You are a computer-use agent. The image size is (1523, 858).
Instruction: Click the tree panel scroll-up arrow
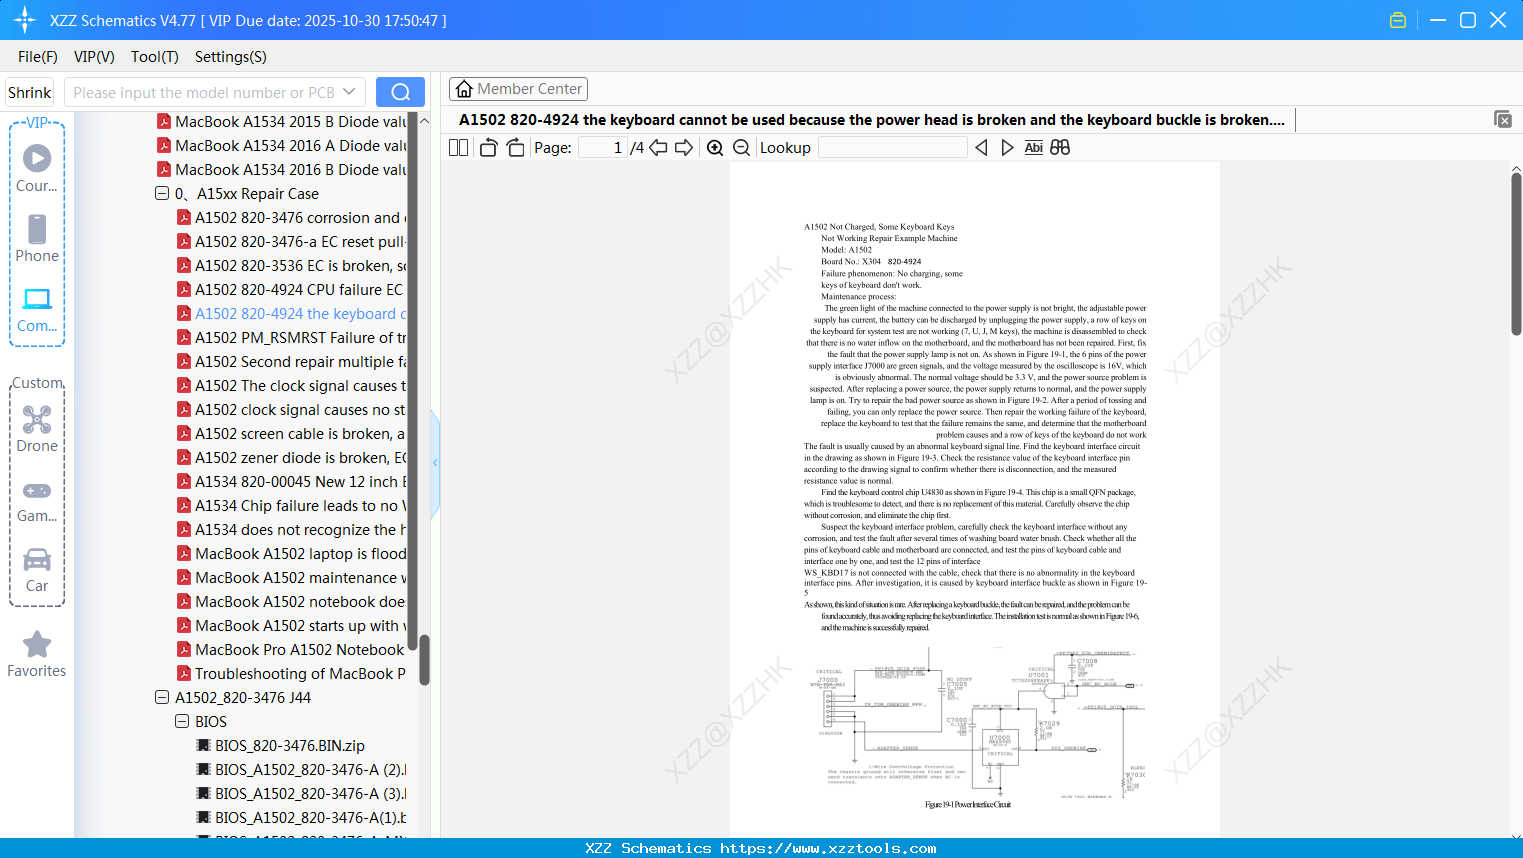pos(424,120)
